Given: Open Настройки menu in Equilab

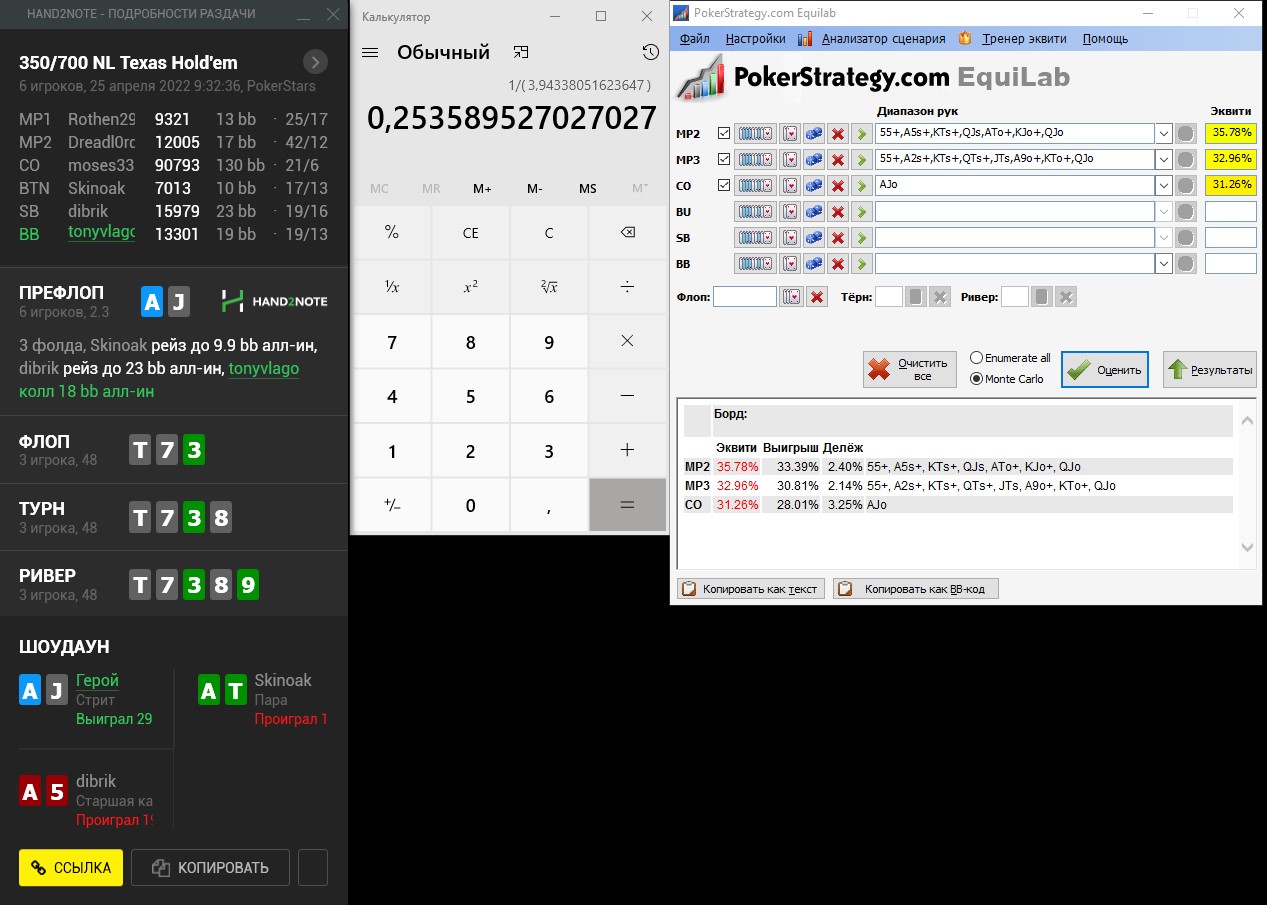Looking at the screenshot, I should 755,39.
